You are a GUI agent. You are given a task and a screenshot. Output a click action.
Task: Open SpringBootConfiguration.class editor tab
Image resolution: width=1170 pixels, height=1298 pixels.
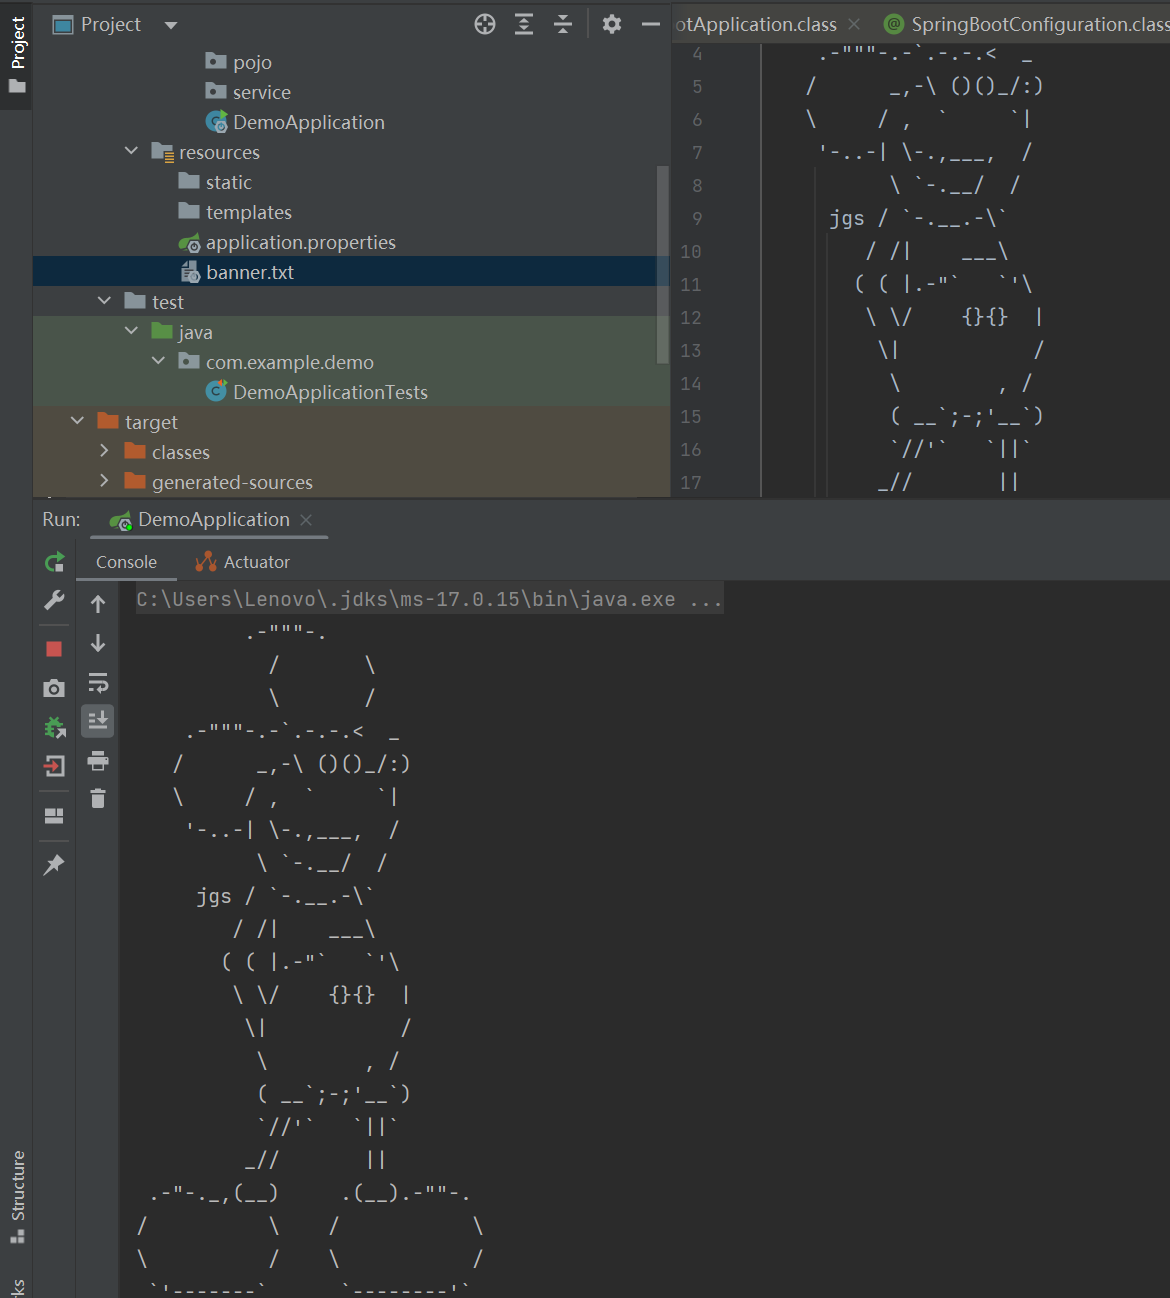tap(1027, 24)
